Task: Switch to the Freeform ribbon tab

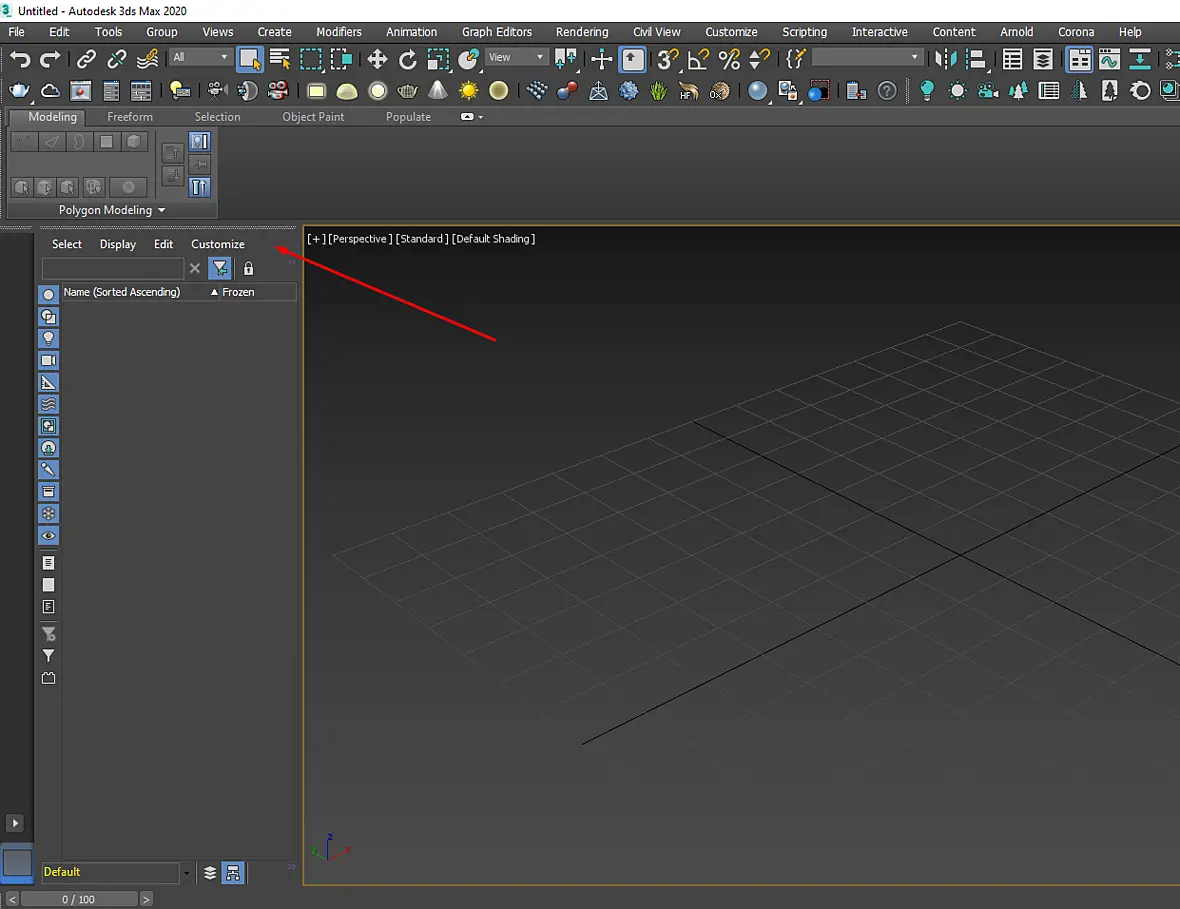Action: (x=129, y=117)
